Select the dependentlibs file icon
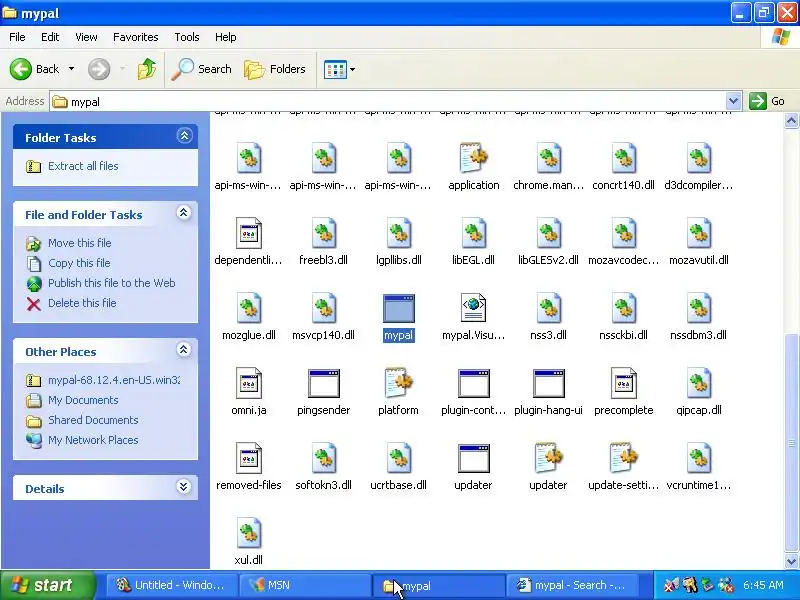 pos(248,233)
